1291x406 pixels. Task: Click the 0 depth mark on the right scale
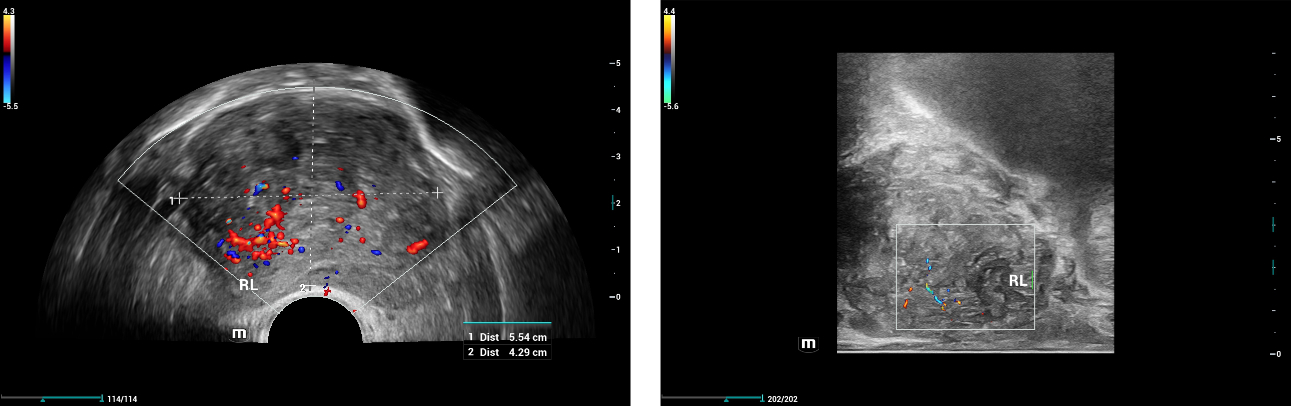[x=1276, y=354]
